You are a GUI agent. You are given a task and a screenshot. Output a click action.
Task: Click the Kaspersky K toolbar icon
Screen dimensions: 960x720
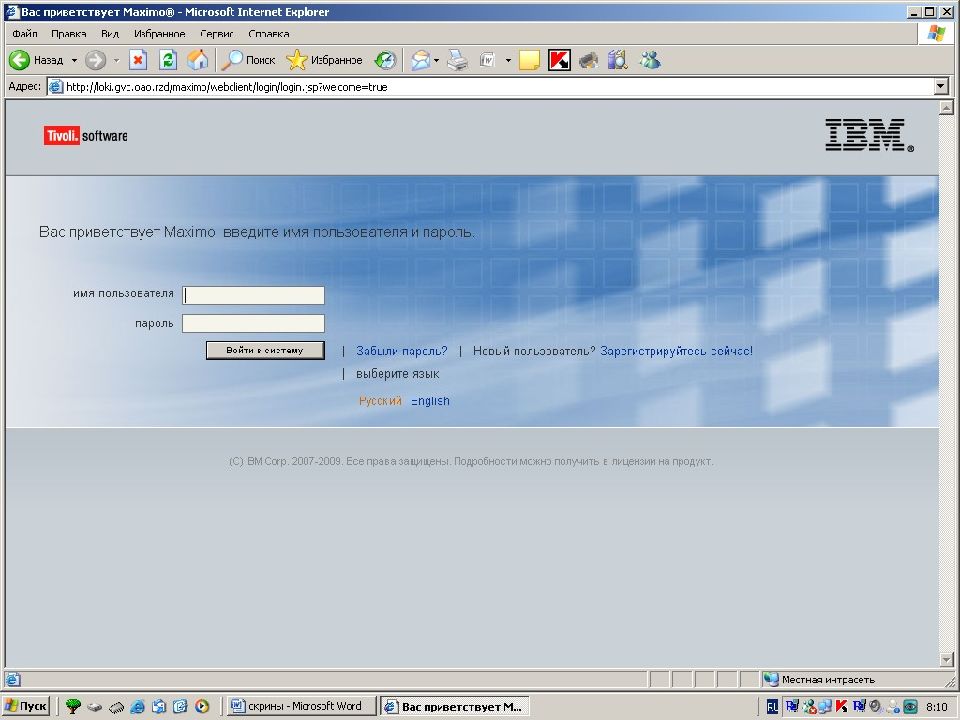point(559,60)
